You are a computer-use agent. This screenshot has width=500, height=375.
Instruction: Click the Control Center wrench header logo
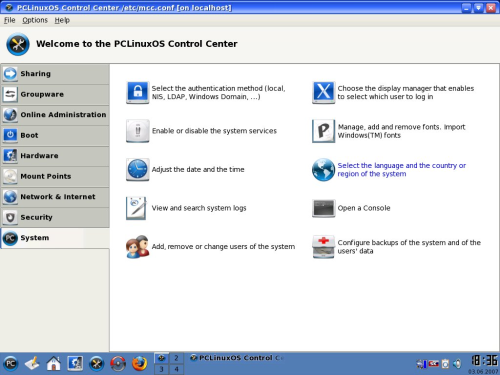click(18, 44)
